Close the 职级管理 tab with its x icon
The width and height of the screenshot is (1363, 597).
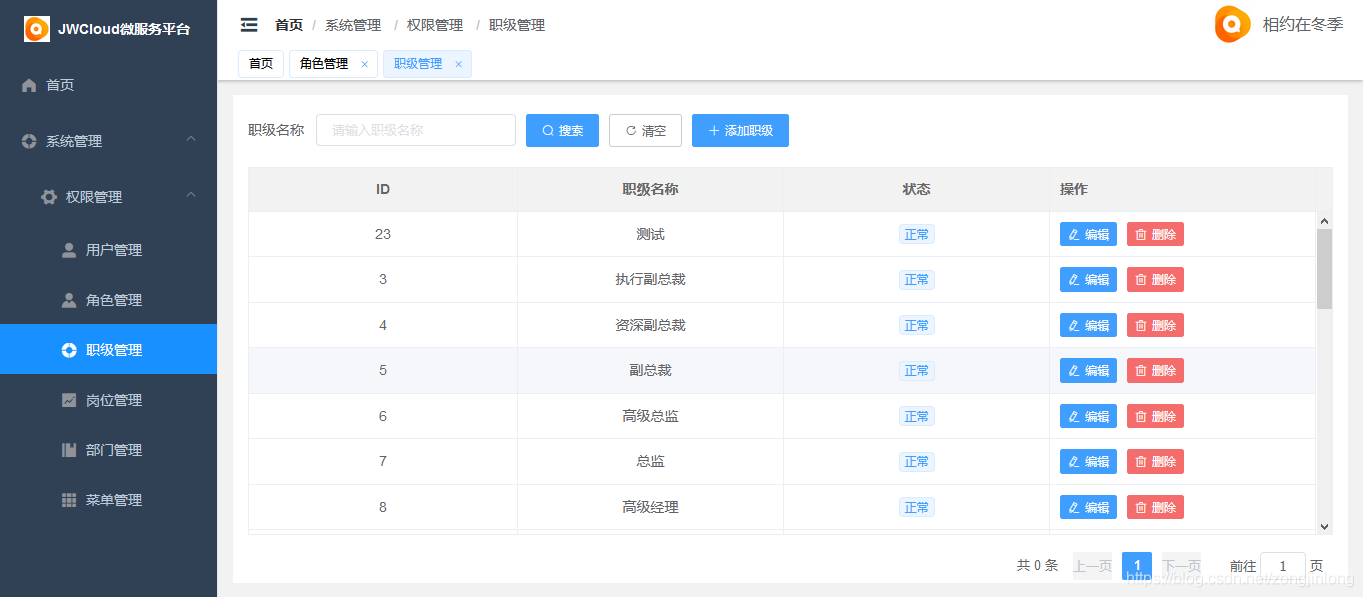point(459,64)
